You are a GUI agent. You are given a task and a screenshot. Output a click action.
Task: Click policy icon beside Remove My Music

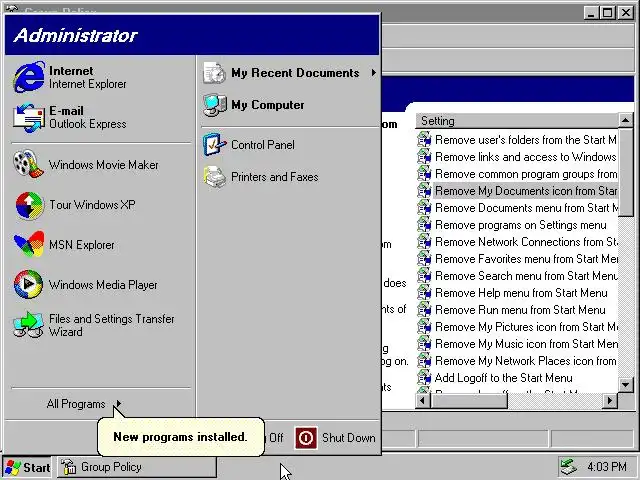(424, 344)
